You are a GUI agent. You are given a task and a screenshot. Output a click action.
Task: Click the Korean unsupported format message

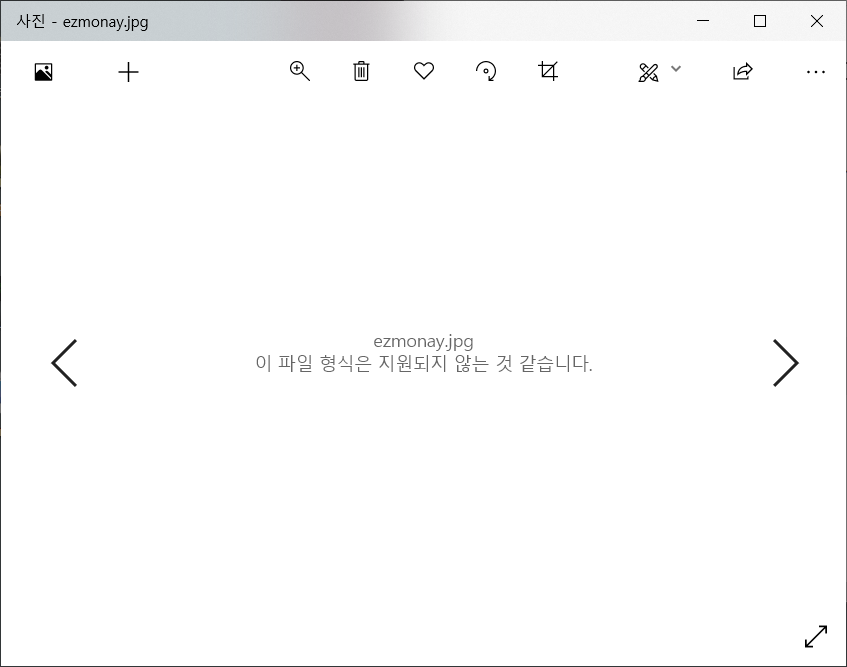click(x=424, y=363)
